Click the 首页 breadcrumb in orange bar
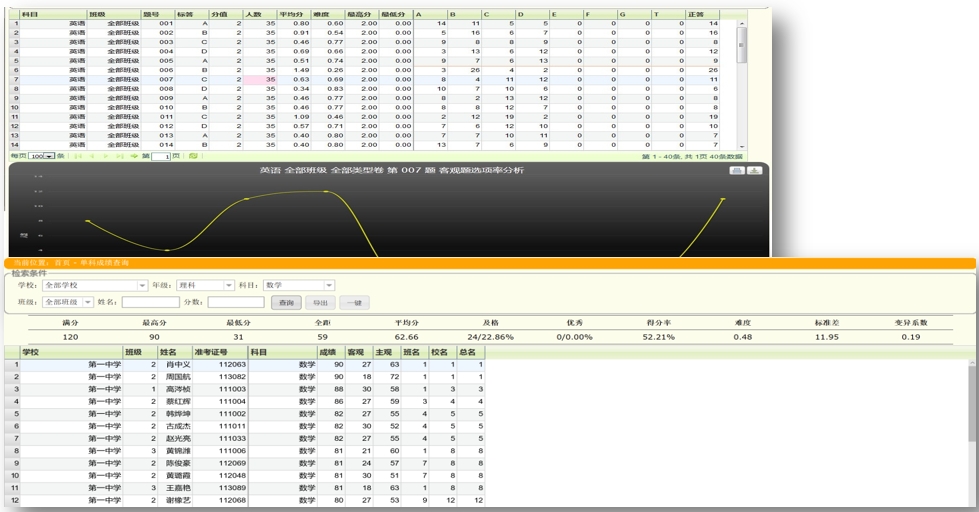979x512 pixels. pos(62,263)
